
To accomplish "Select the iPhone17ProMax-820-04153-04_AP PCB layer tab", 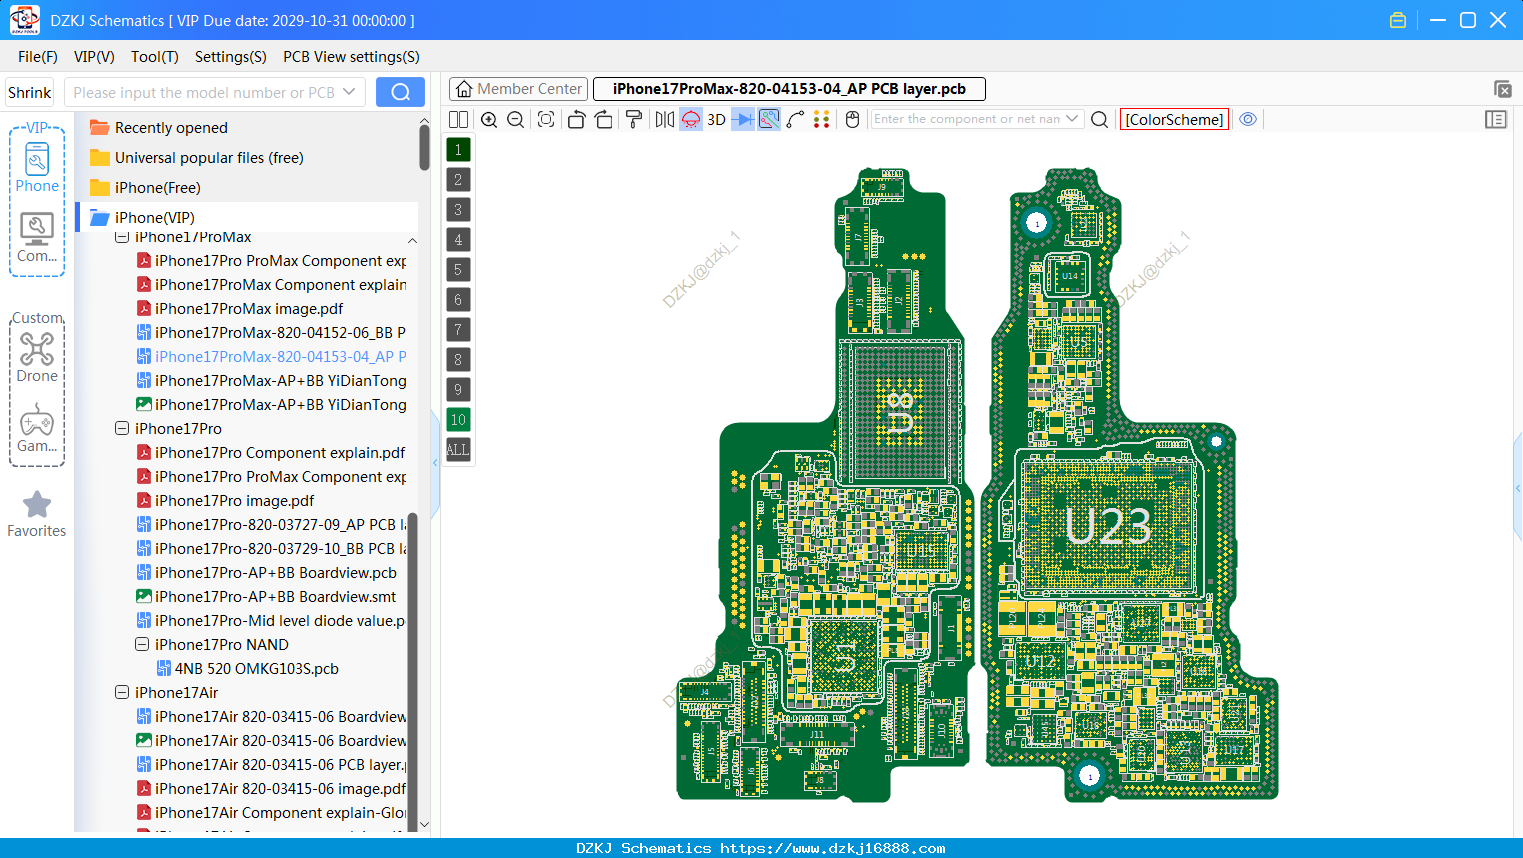I will click(x=789, y=89).
